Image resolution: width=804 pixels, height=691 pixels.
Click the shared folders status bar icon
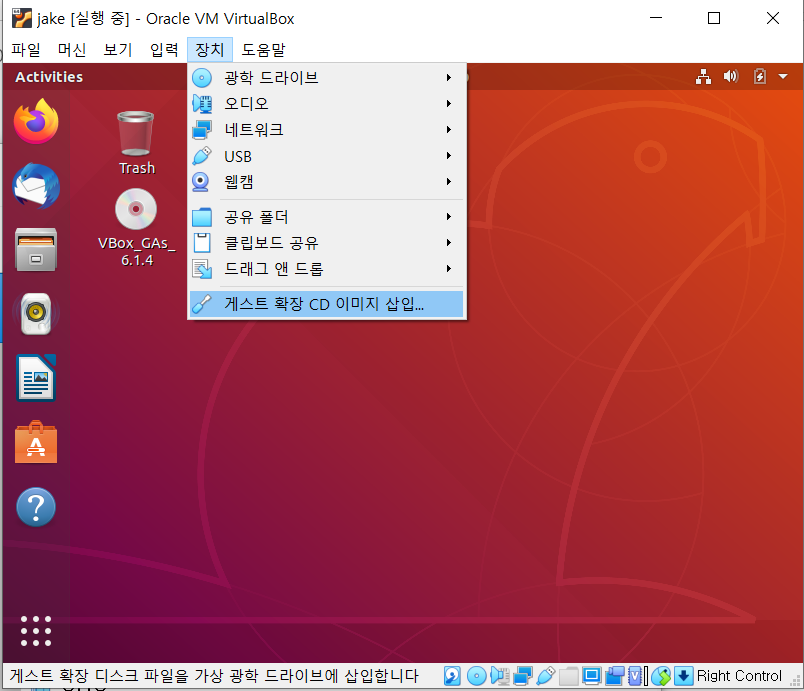click(x=569, y=676)
